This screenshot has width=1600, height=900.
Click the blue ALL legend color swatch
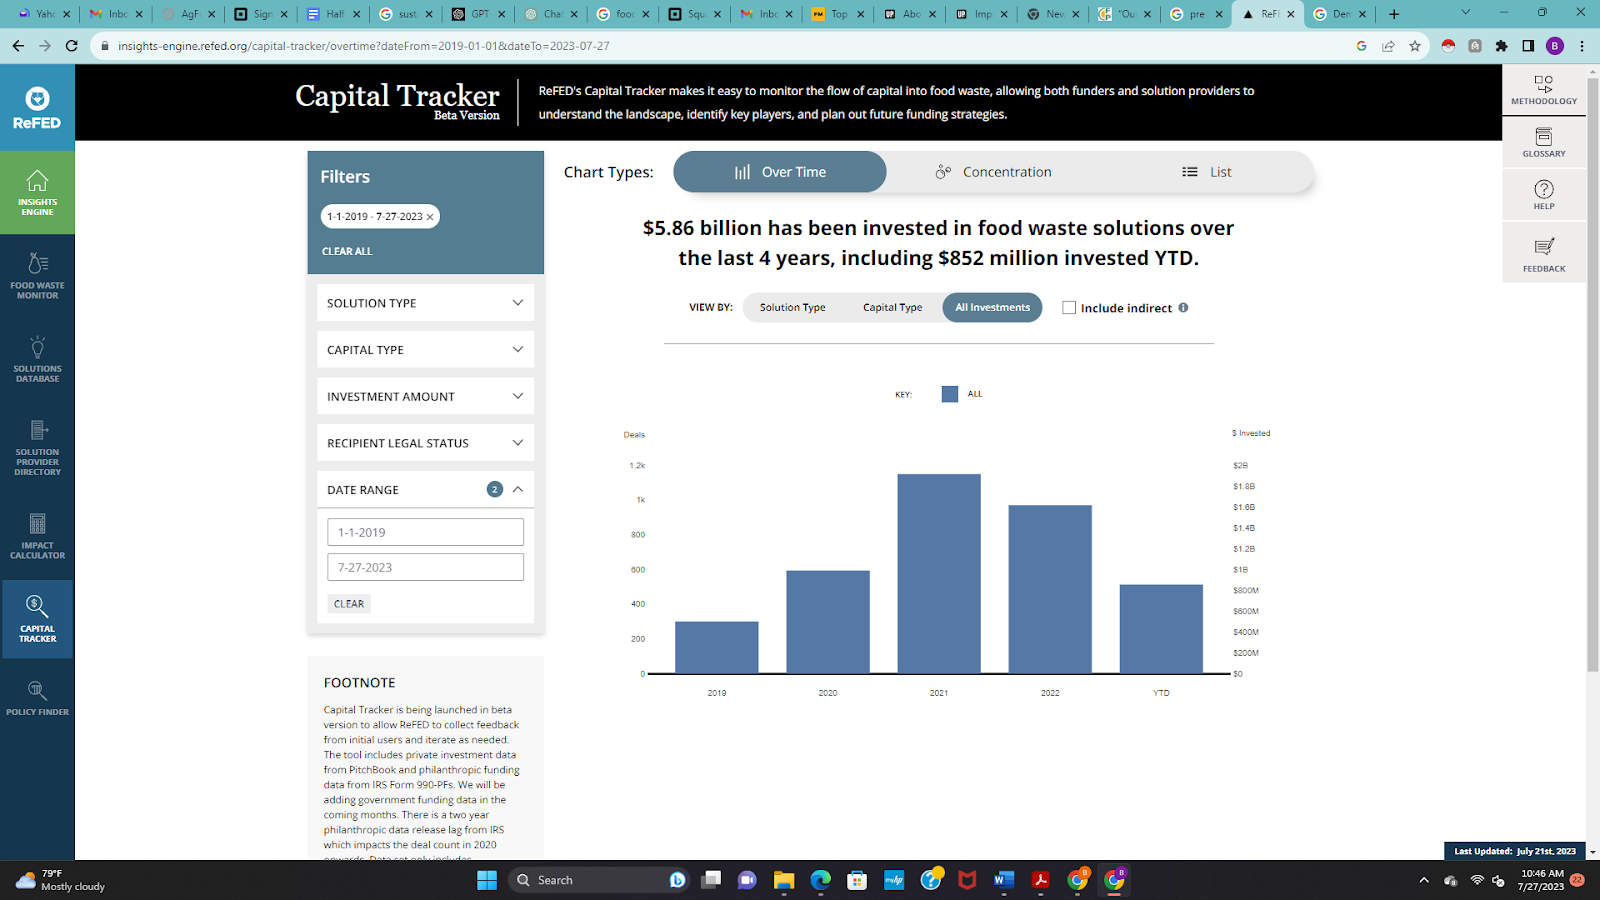950,394
